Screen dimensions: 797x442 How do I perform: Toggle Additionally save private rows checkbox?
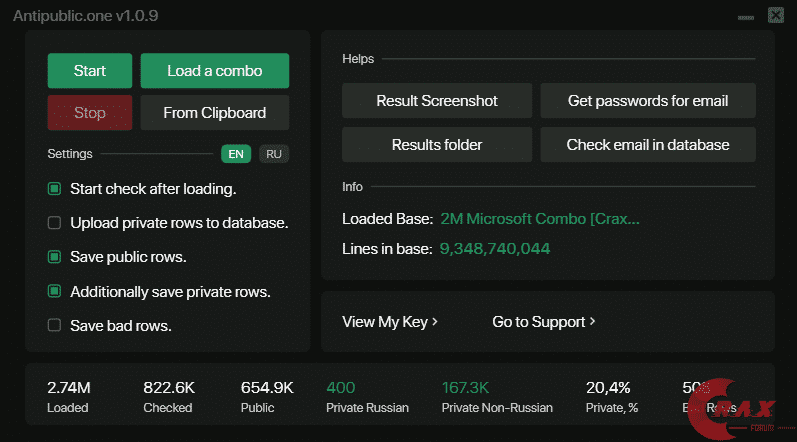(x=55, y=292)
